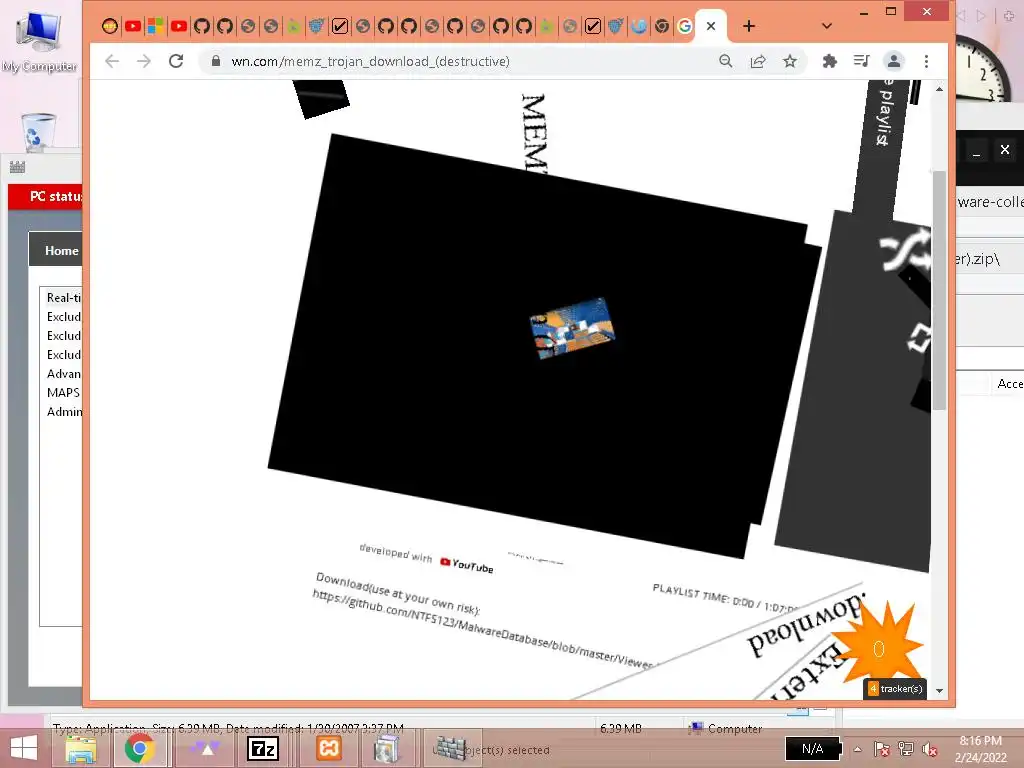Open the taskbar clock showing 8:16 PM
Viewport: 1024px width, 768px height.
point(980,749)
